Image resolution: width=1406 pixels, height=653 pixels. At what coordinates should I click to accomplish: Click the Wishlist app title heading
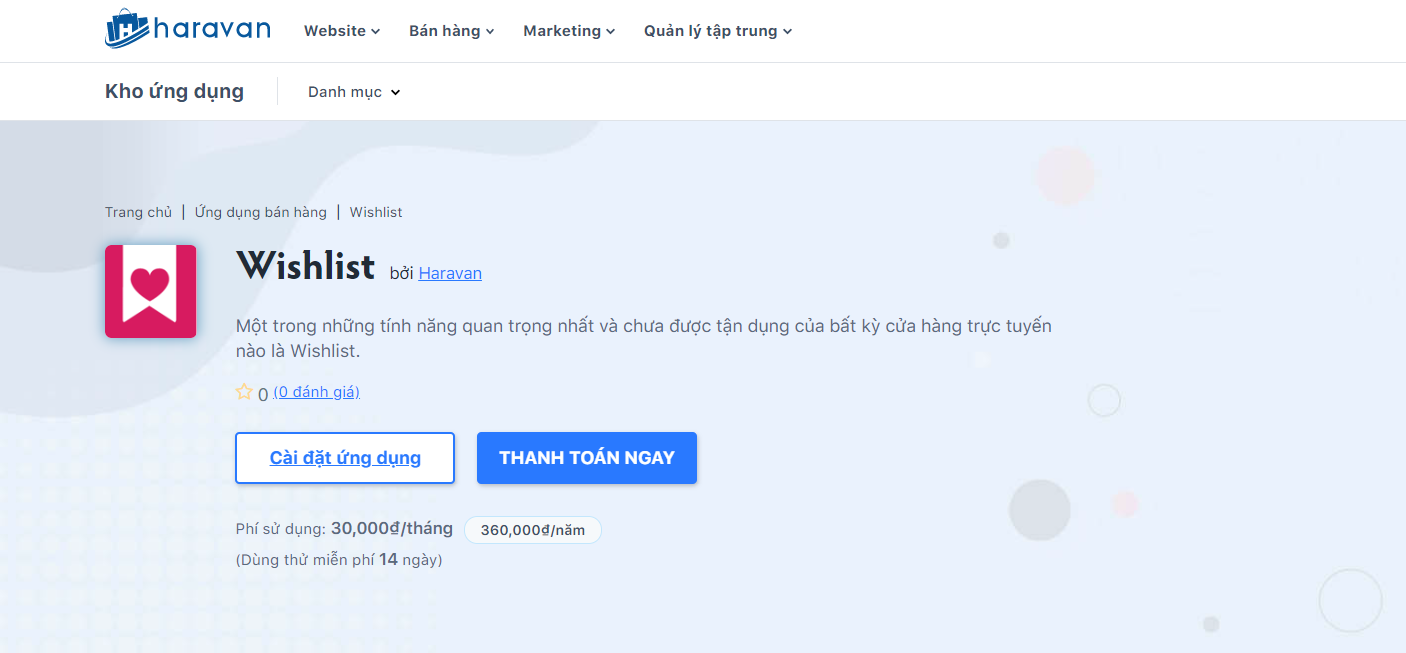click(305, 265)
